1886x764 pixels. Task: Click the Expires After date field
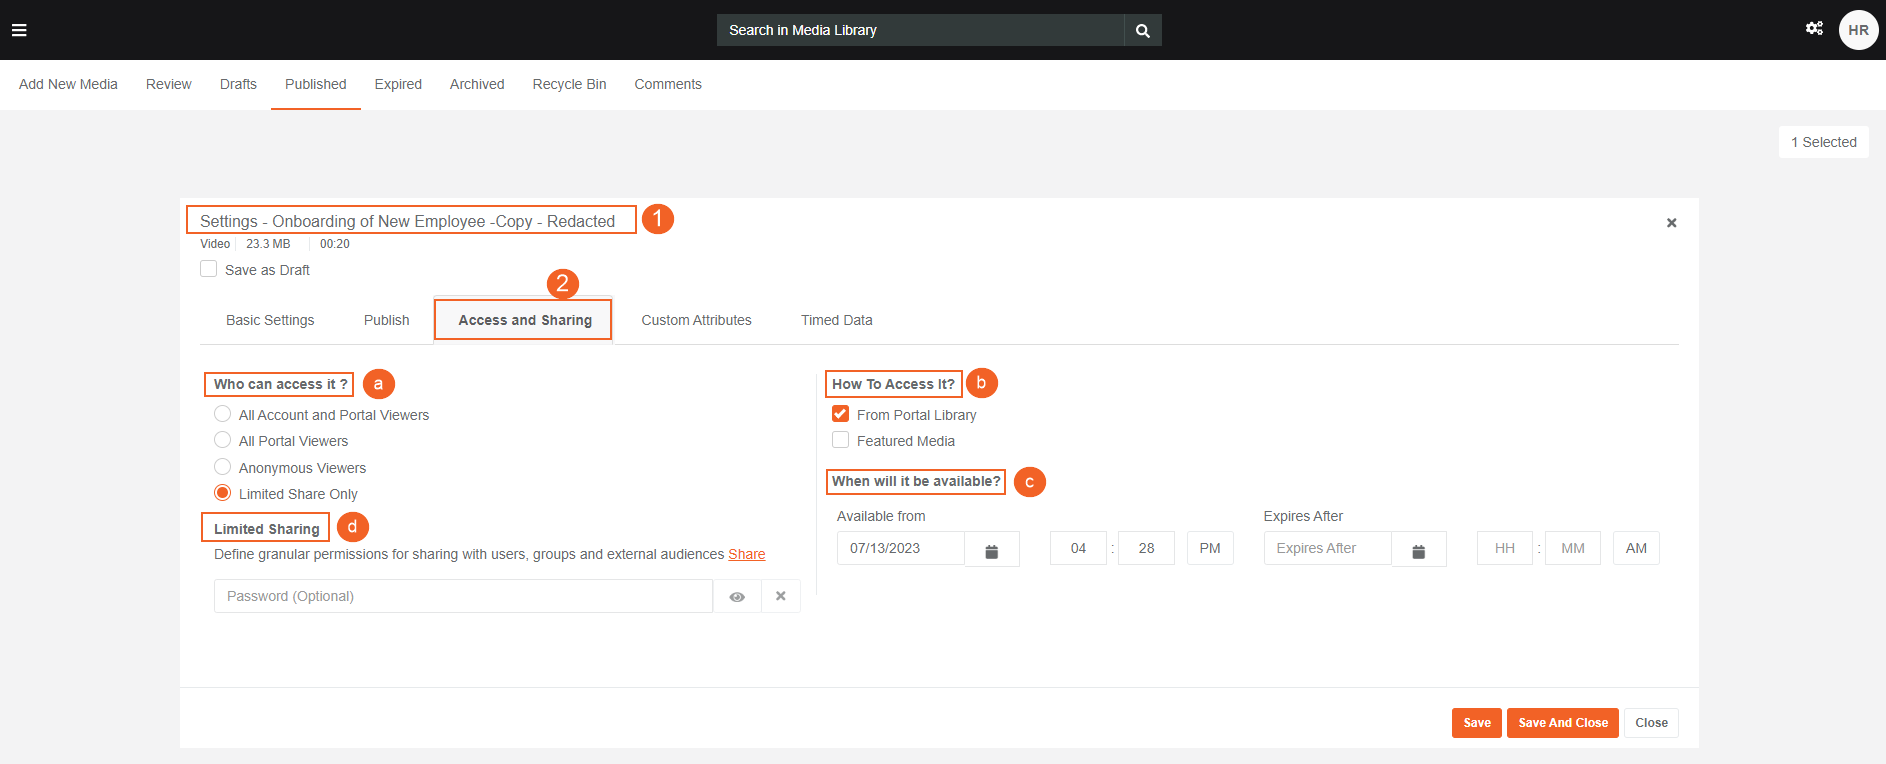click(x=1328, y=548)
